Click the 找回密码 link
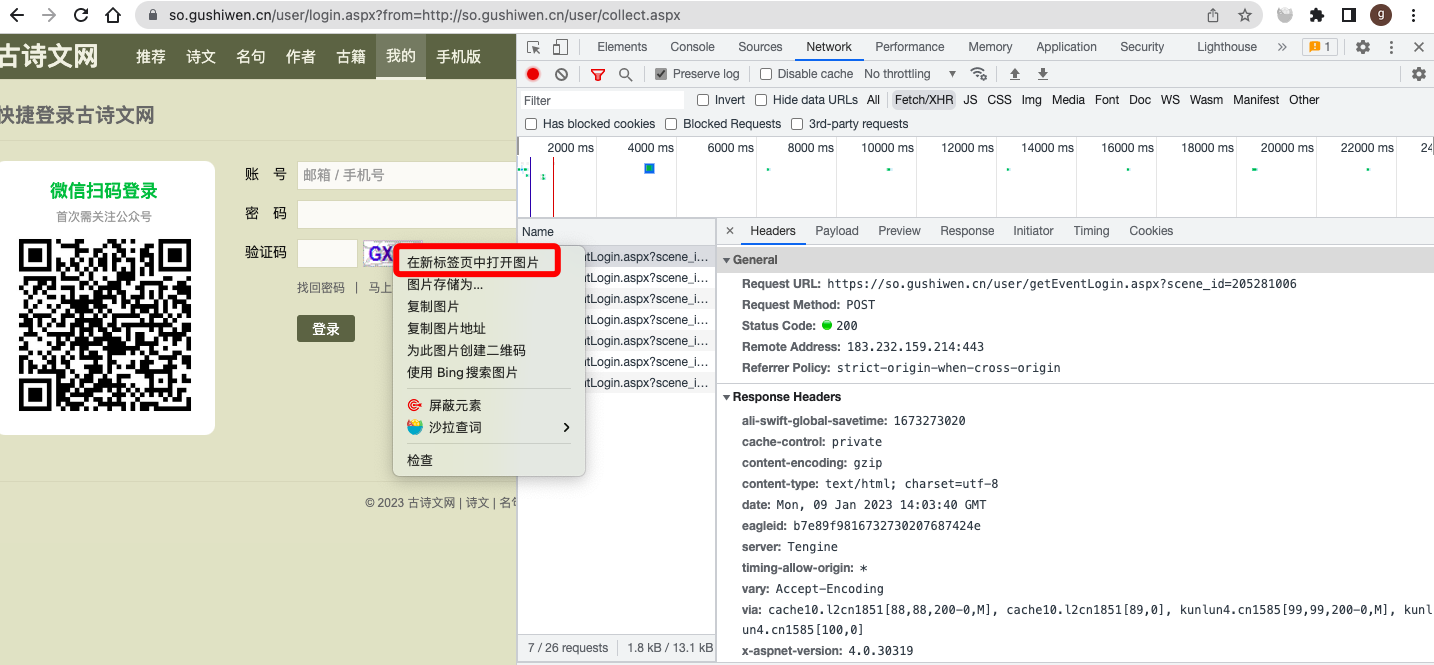Screen dimensions: 1434x665 (x=320, y=288)
